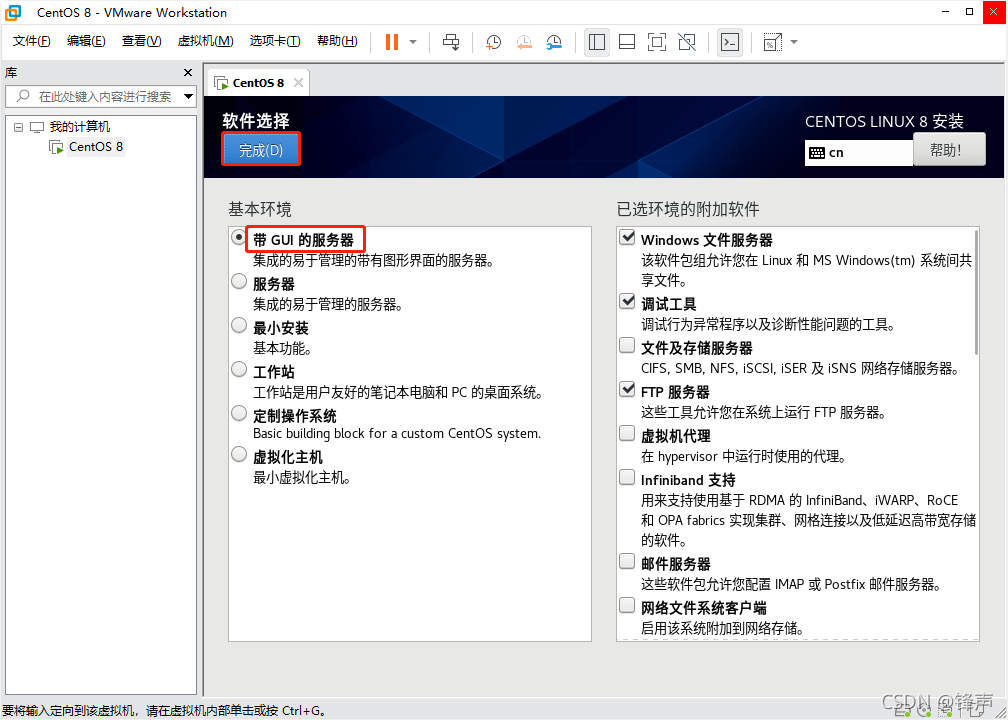Click the 帮助! button
The height and width of the screenshot is (720, 1008).
949,150
